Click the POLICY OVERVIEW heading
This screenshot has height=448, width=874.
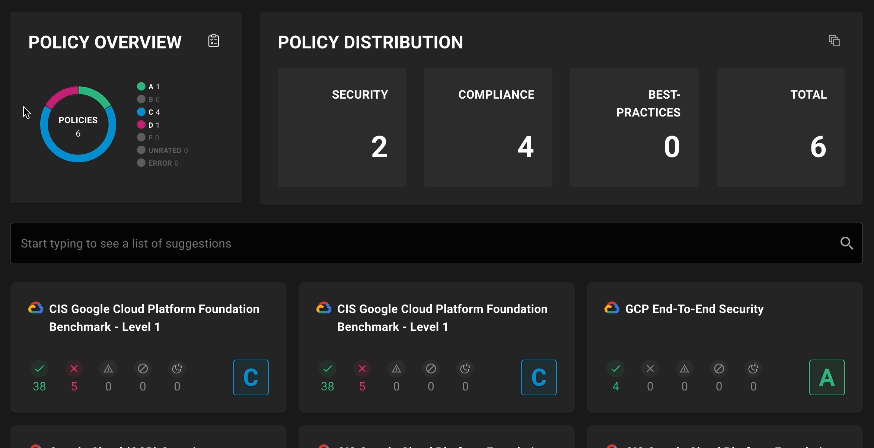click(105, 42)
